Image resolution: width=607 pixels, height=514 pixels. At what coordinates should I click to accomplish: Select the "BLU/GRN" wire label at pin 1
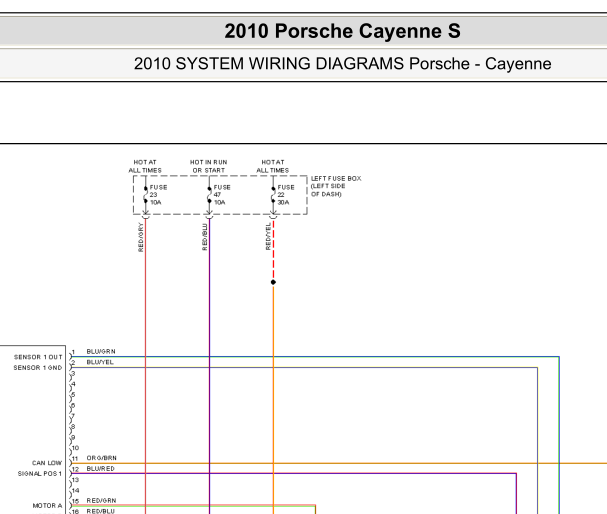(101, 351)
